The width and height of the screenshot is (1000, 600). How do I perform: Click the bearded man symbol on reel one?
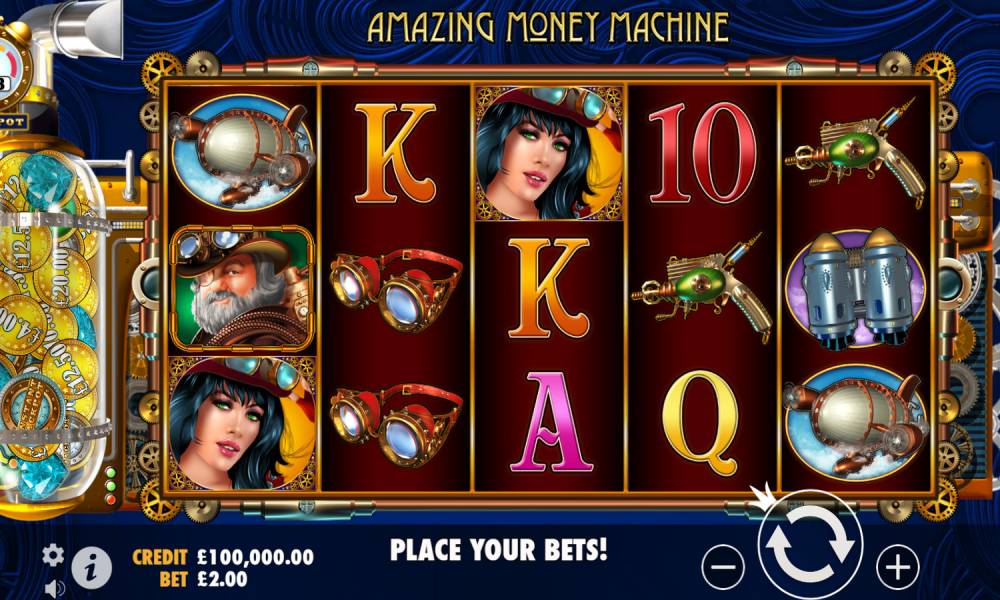coord(242,288)
